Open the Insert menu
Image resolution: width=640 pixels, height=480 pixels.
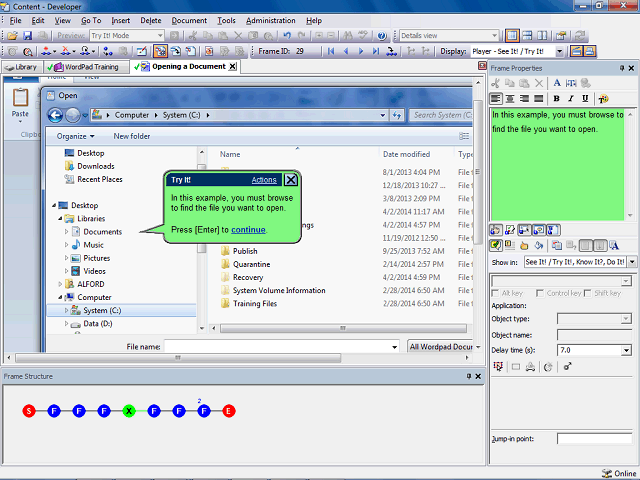(120, 20)
